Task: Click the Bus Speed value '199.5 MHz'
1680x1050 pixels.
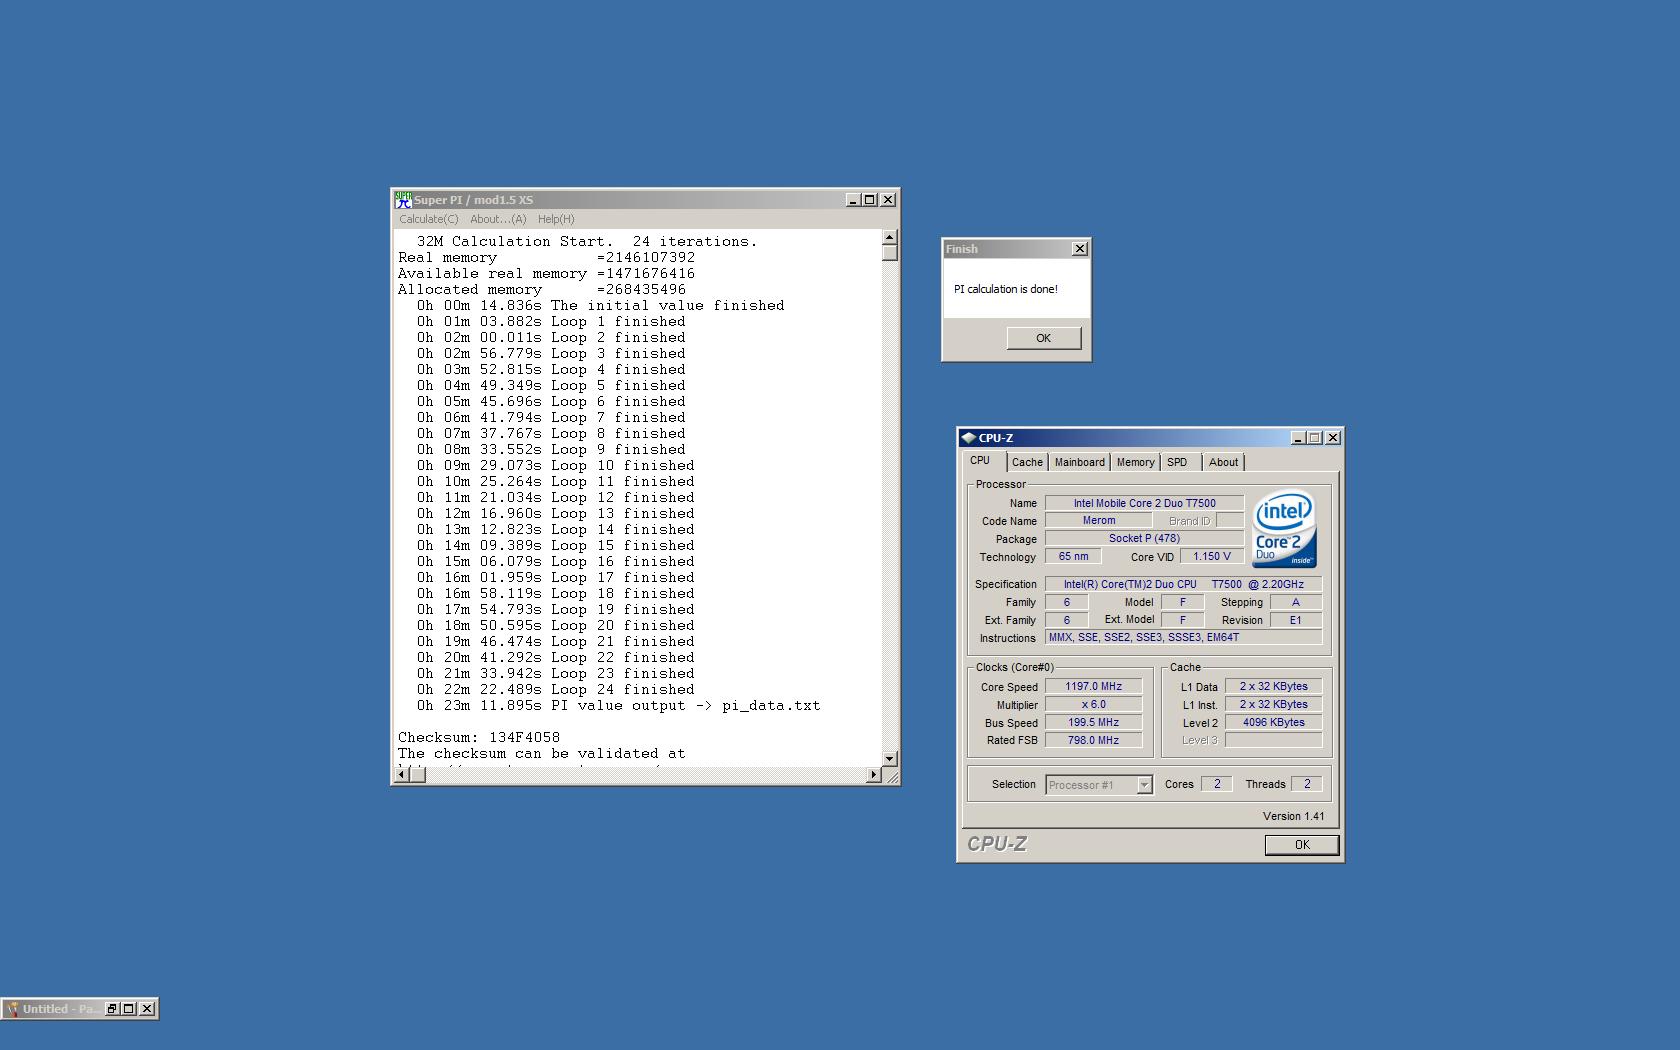Action: [1093, 722]
